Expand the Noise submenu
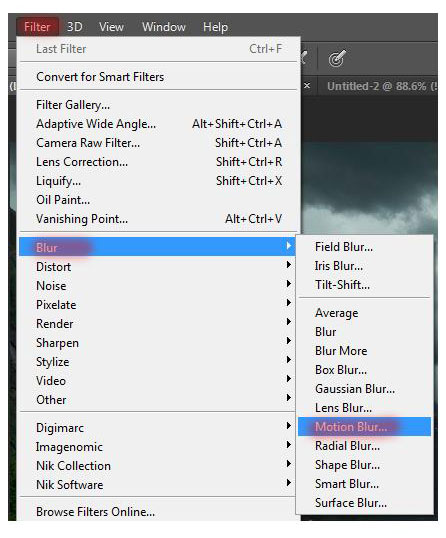446x538 pixels. (157, 285)
